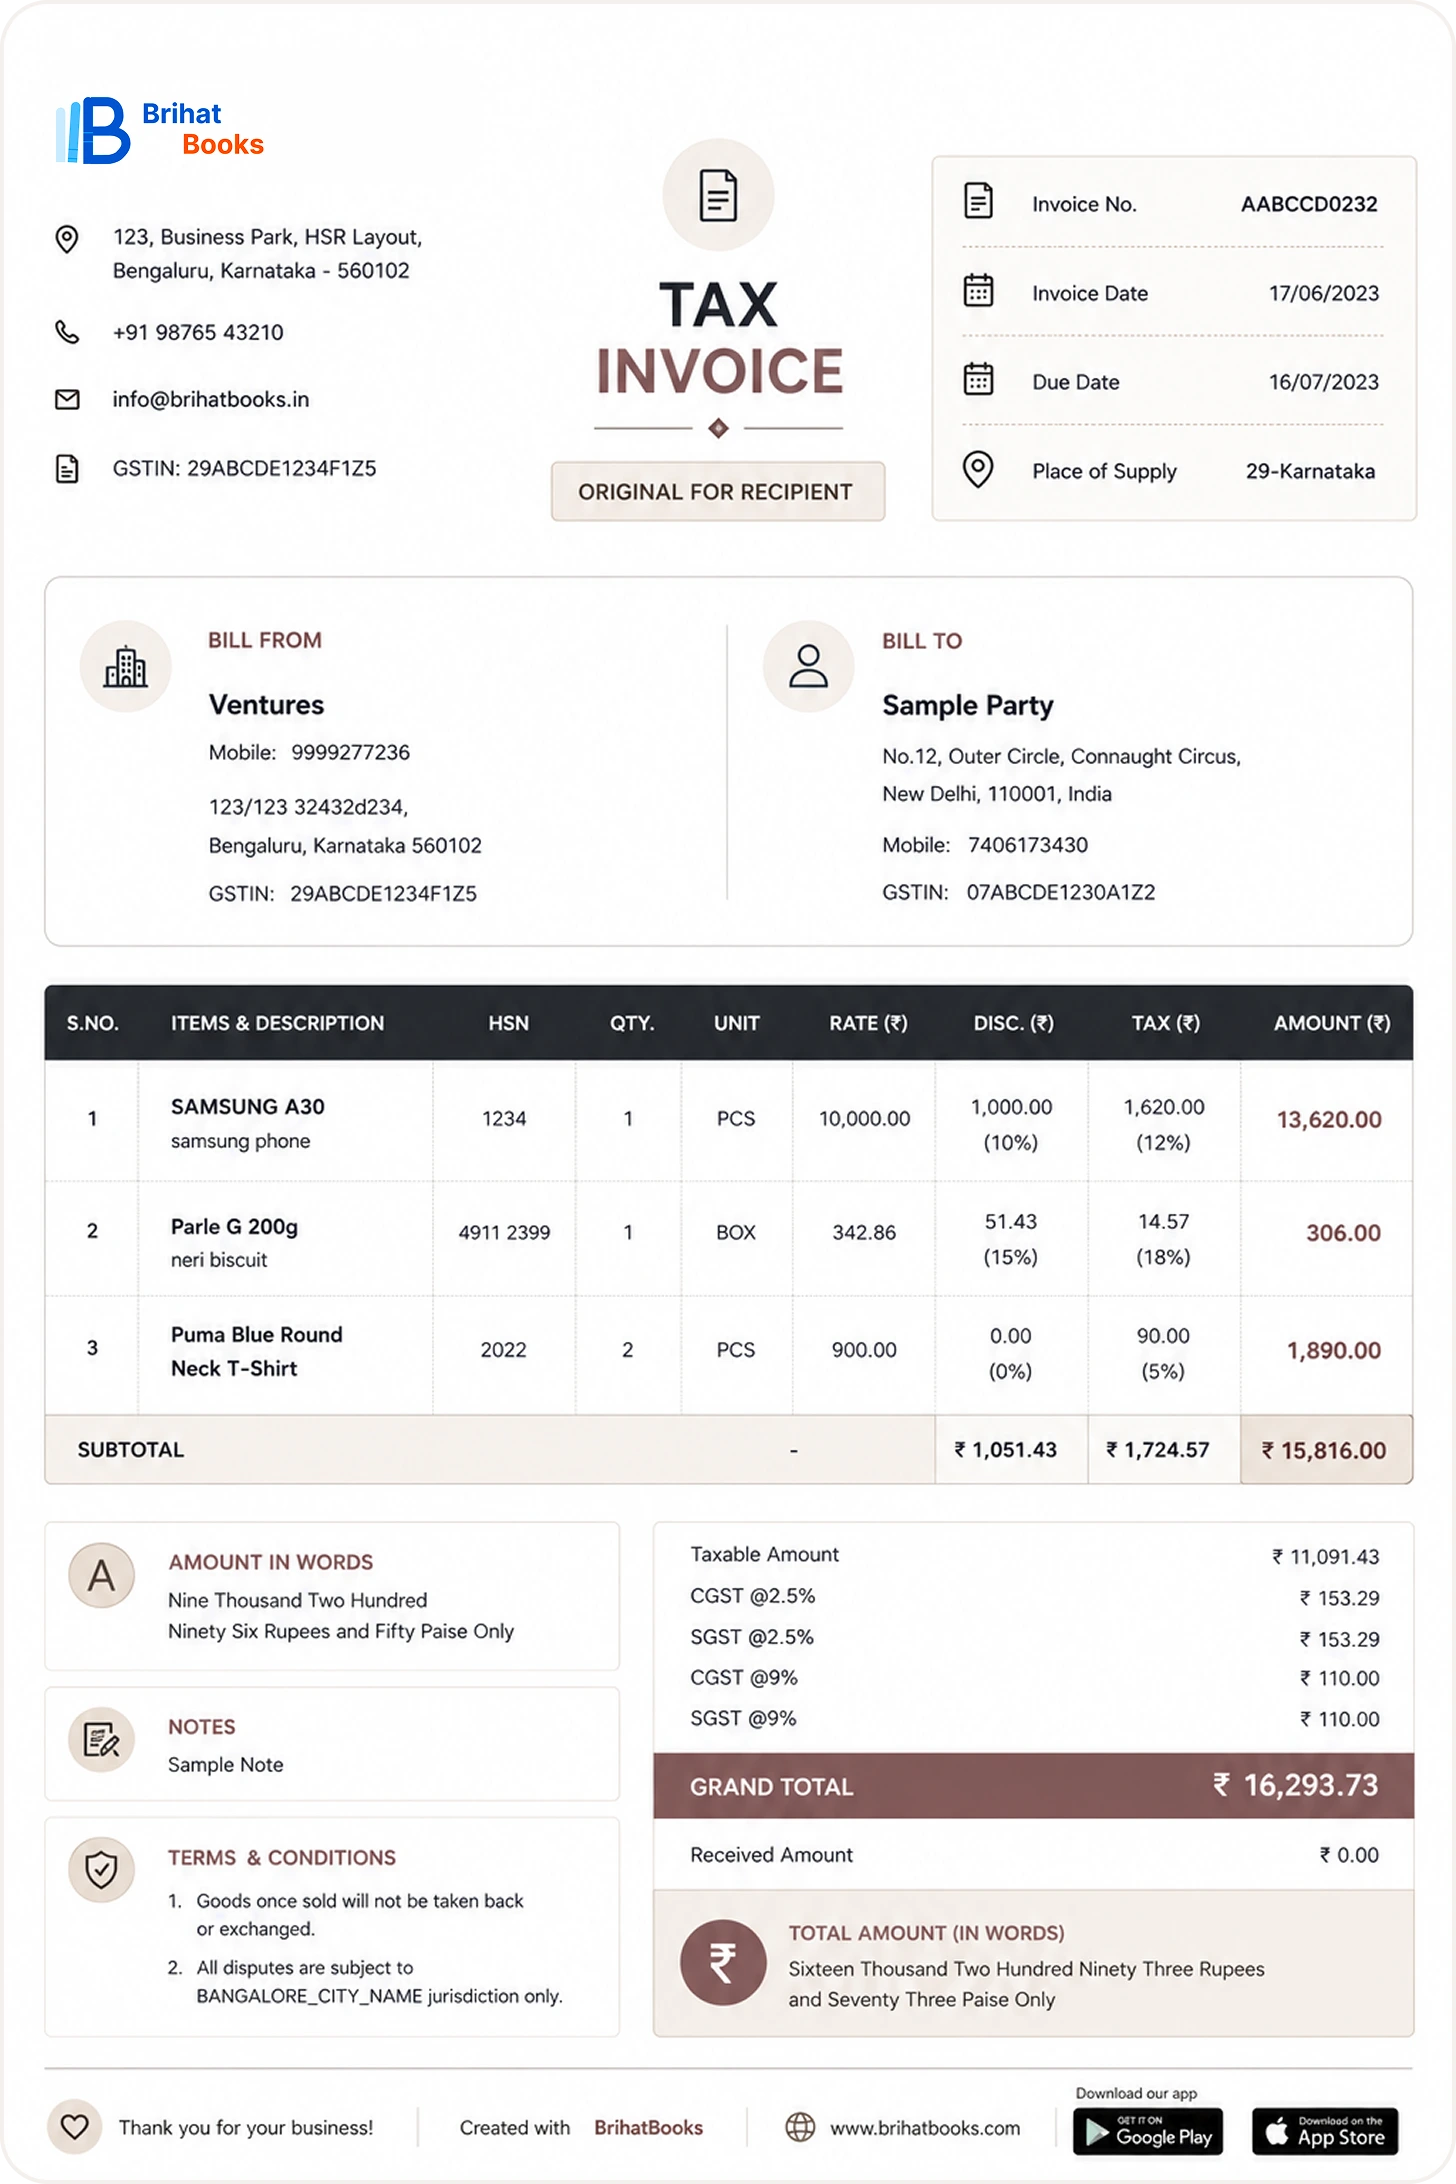Click the location pin beside the Bengaluru address

pyautogui.click(x=67, y=240)
